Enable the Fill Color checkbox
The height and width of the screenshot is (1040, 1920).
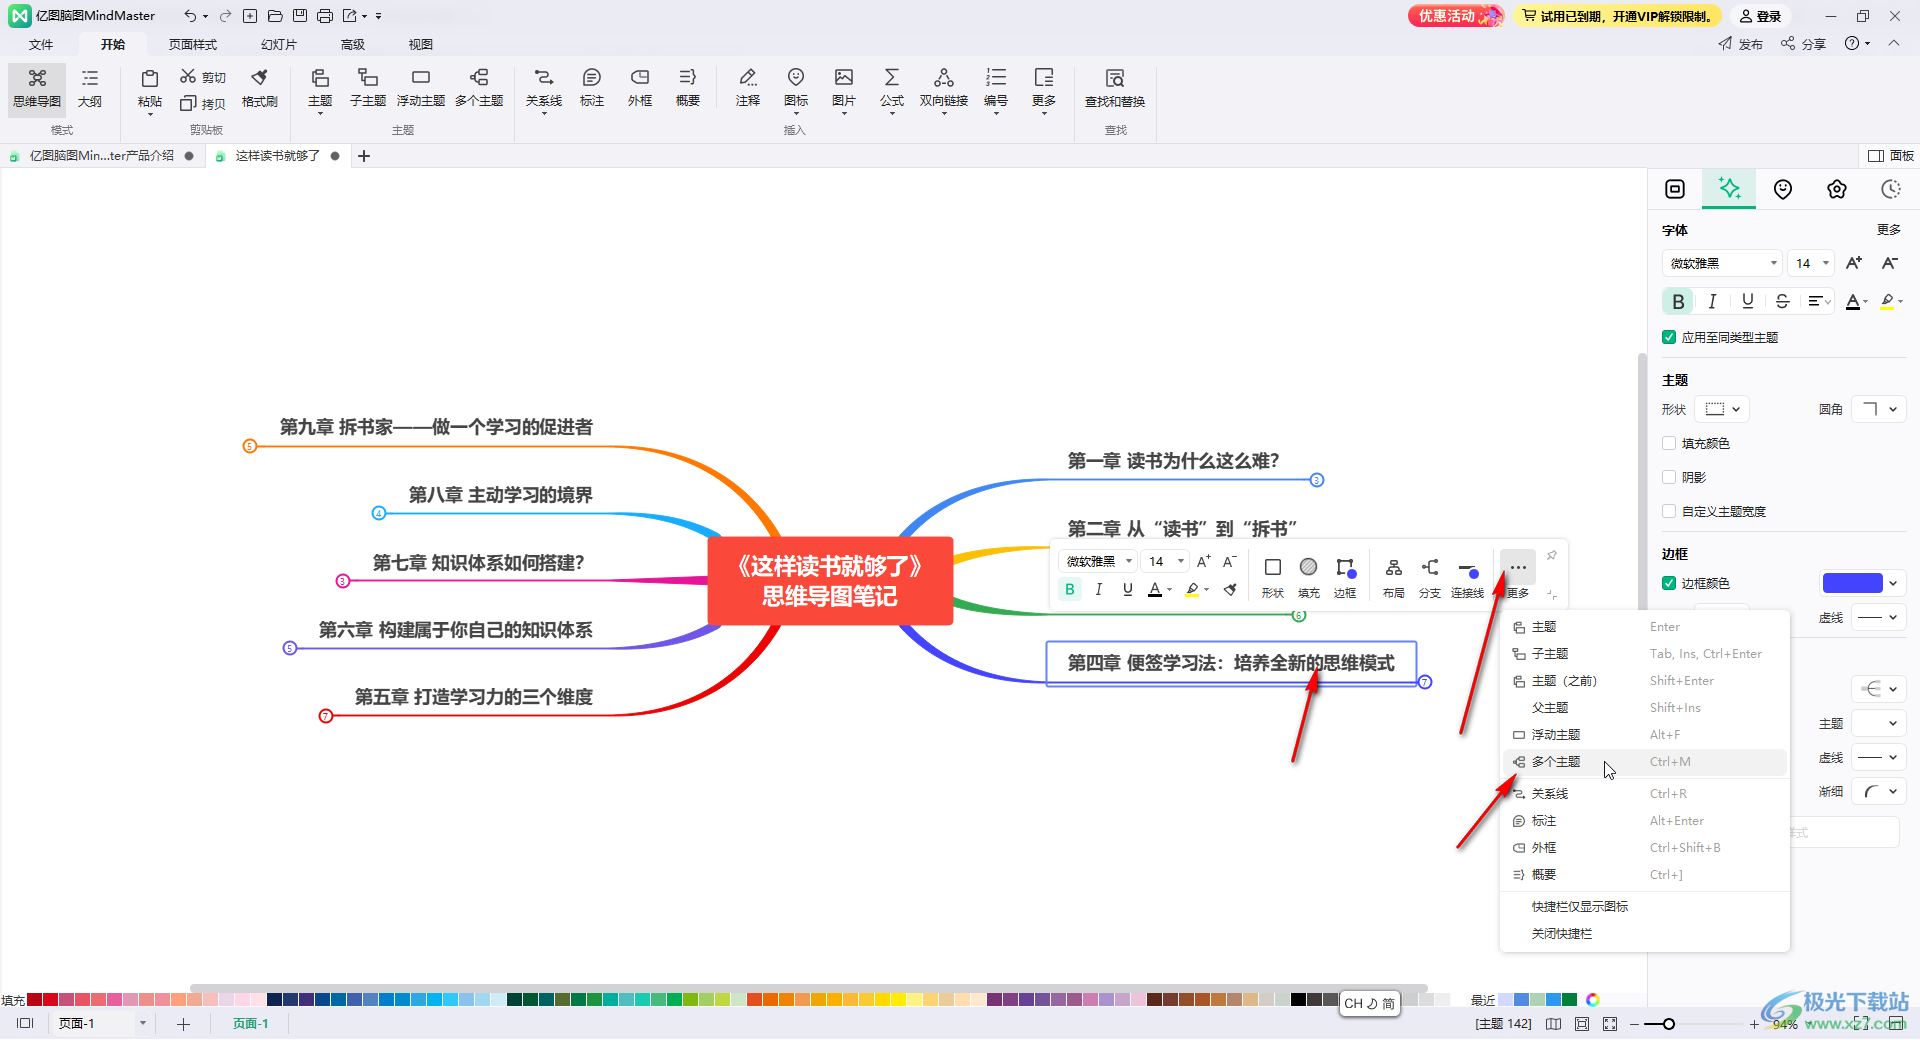(x=1669, y=443)
